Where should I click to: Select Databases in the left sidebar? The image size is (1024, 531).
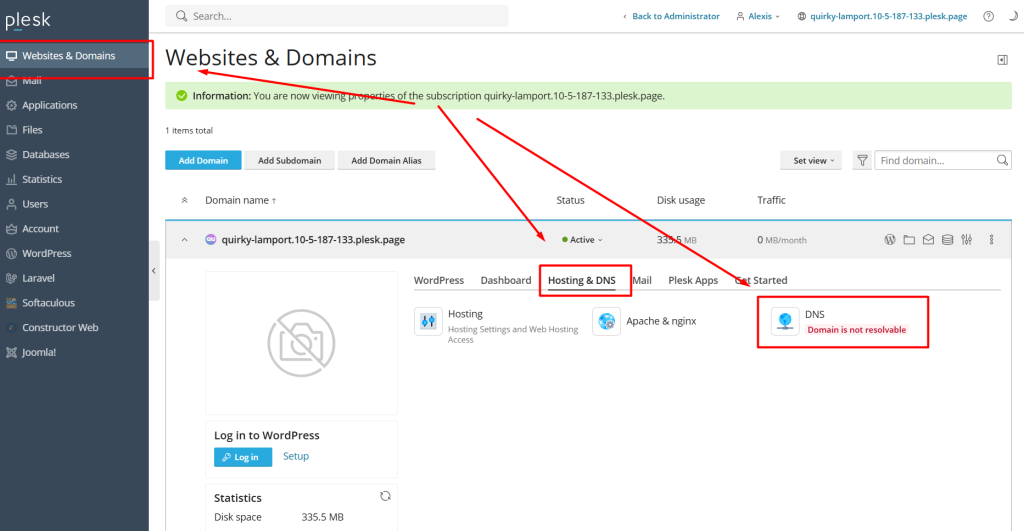46,155
